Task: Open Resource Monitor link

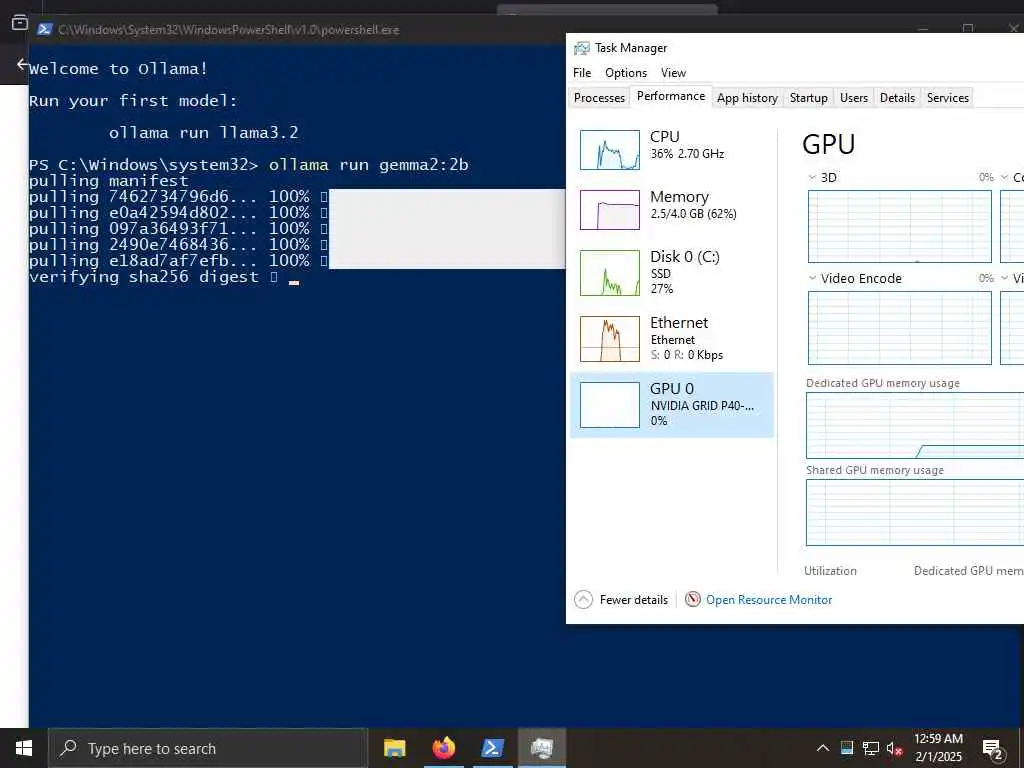Action: 769,600
